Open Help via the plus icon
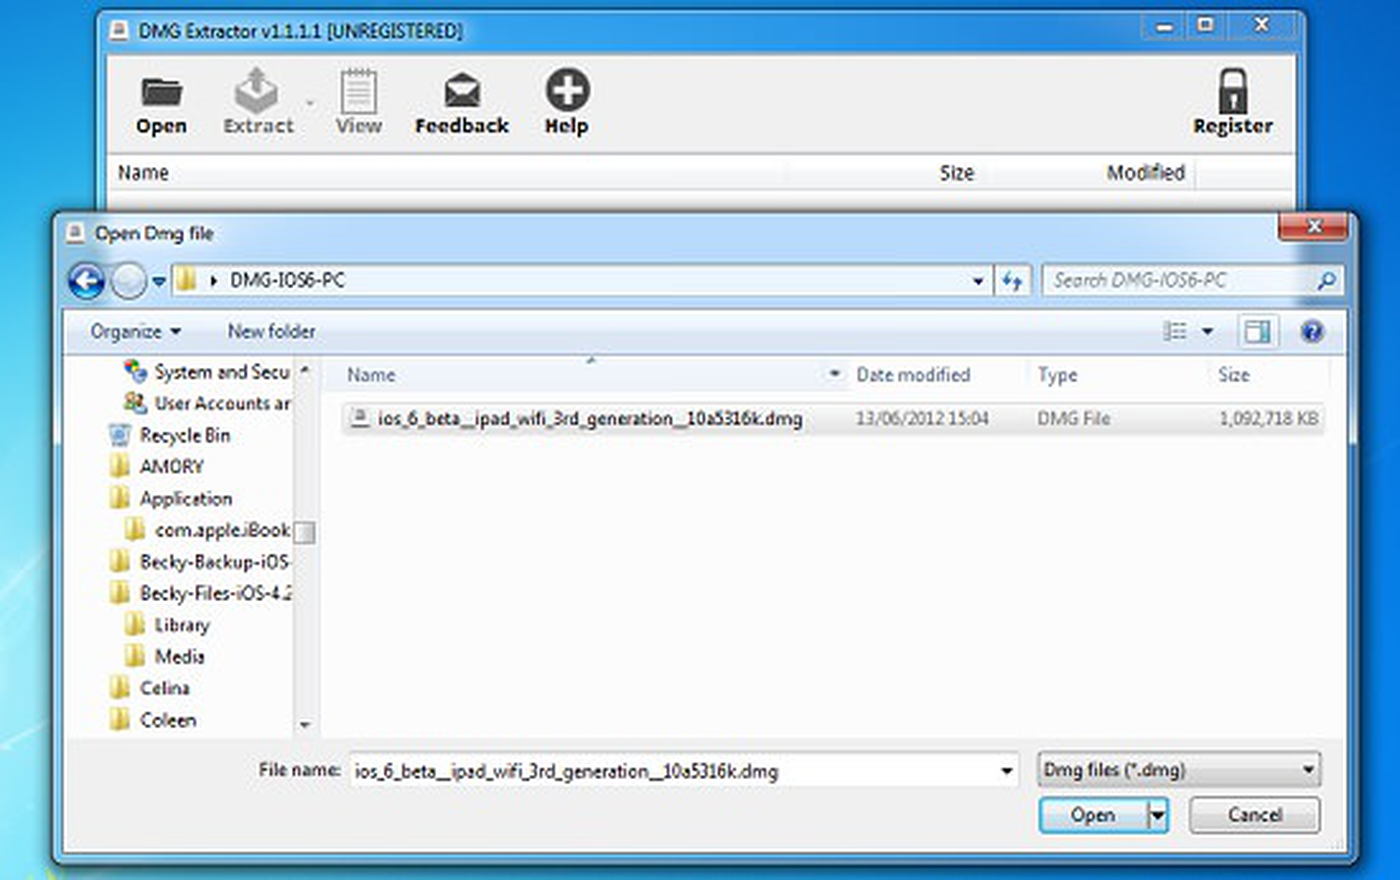The height and width of the screenshot is (880, 1400). (x=566, y=90)
